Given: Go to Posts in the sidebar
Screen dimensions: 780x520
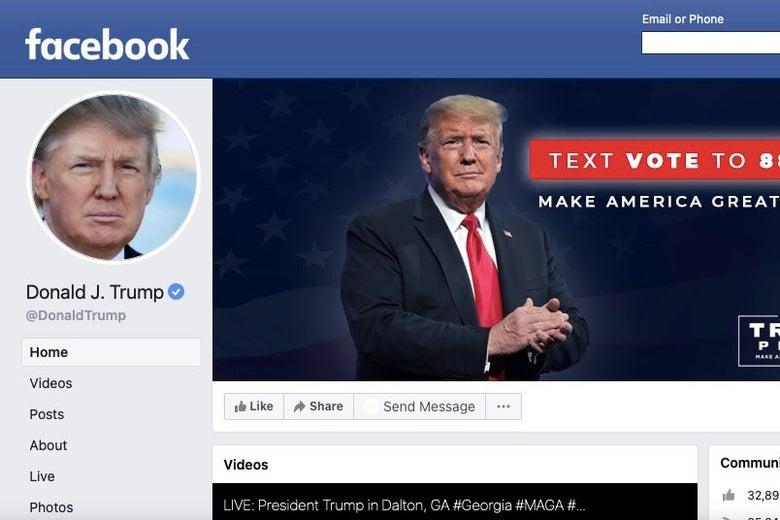Looking at the screenshot, I should click(47, 414).
